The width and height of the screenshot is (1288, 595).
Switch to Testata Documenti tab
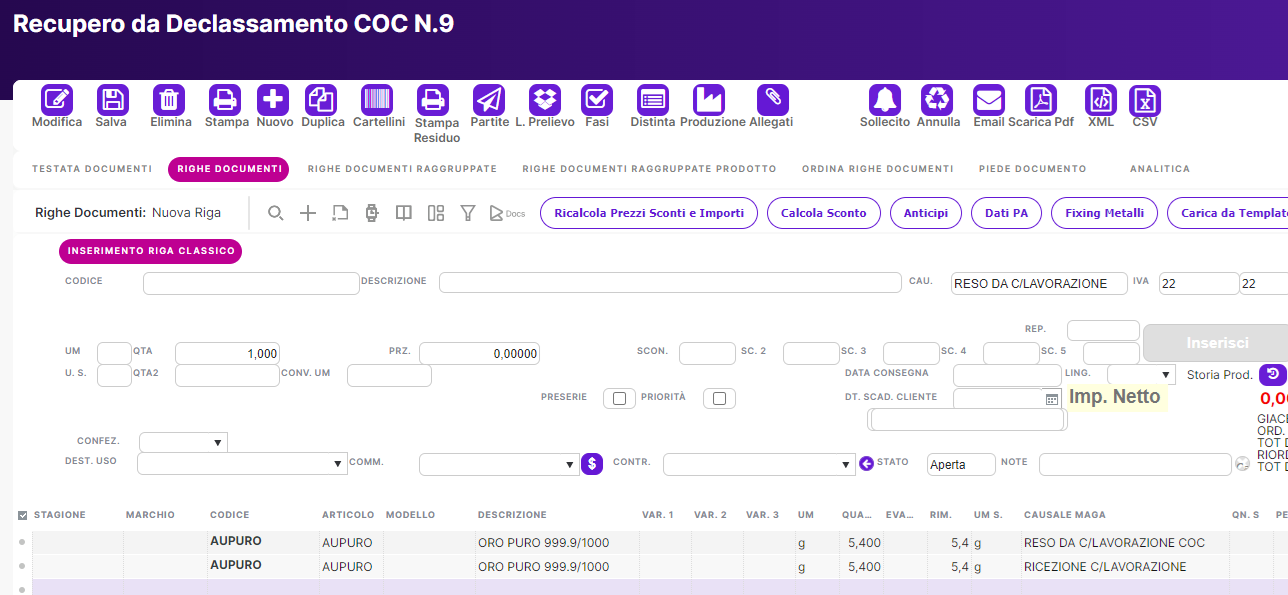click(92, 169)
